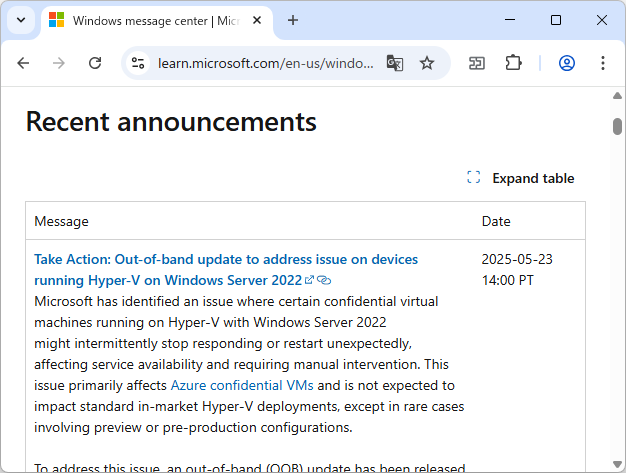The height and width of the screenshot is (473, 626).
Task: Click the vertical scrollbar thumb
Action: (617, 126)
